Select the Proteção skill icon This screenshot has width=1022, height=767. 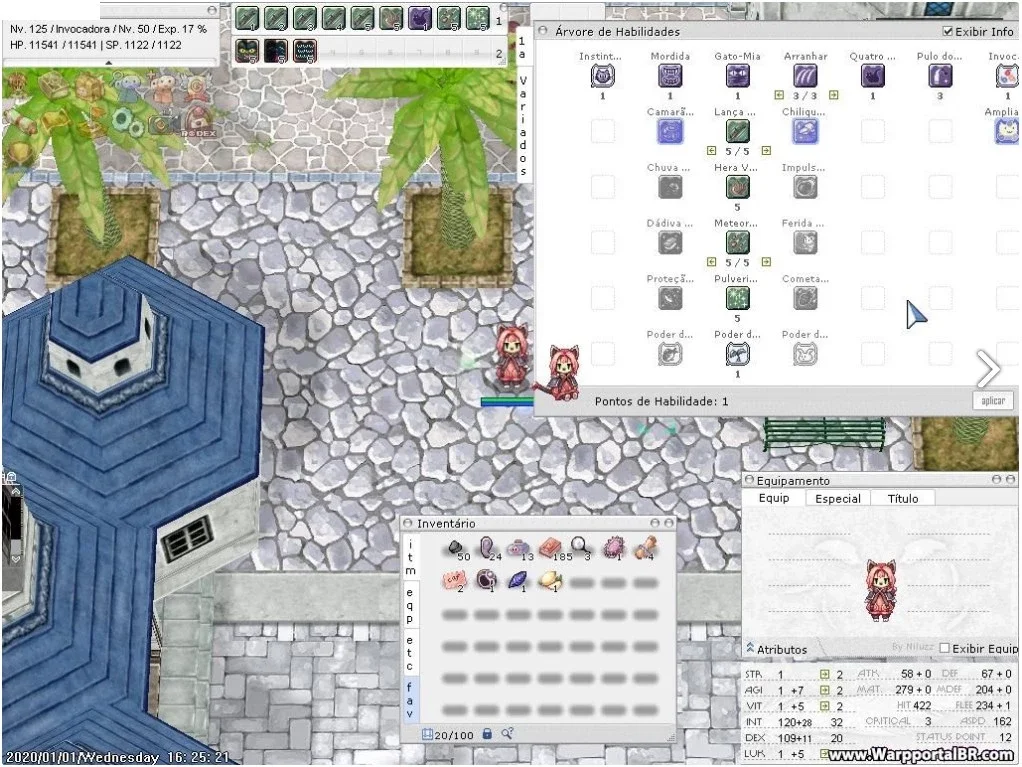point(669,298)
